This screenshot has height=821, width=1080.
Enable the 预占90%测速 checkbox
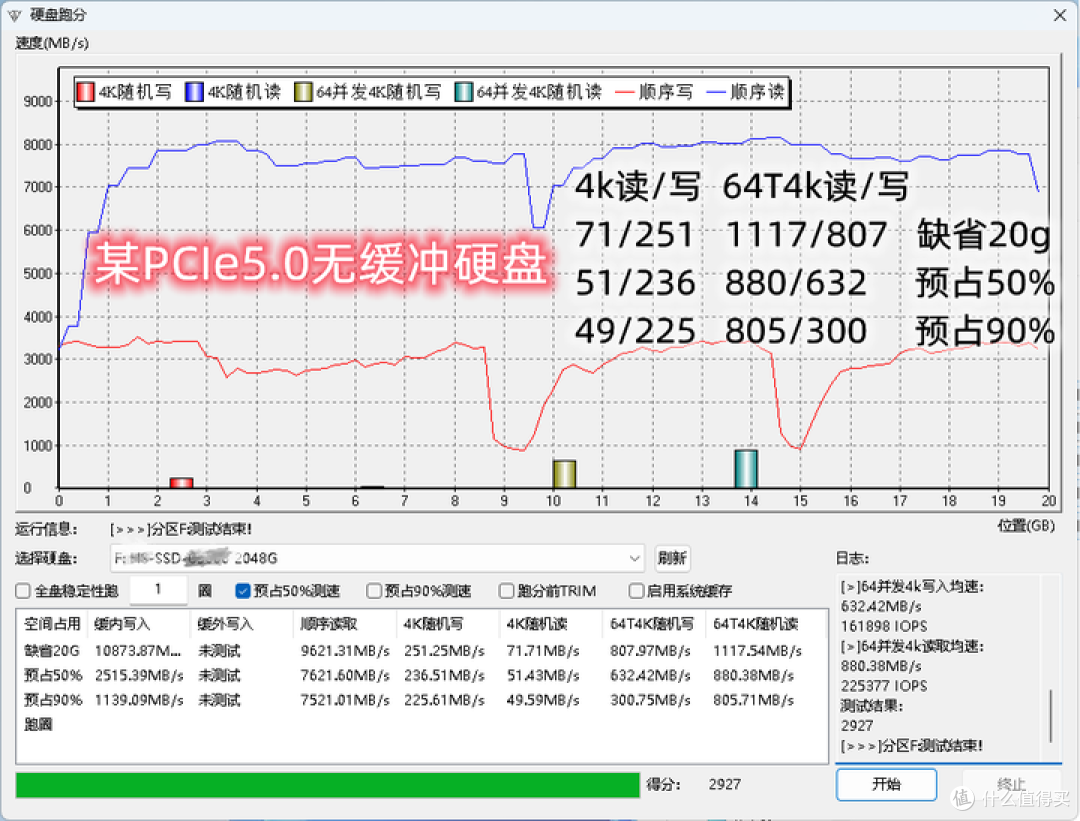[x=374, y=591]
